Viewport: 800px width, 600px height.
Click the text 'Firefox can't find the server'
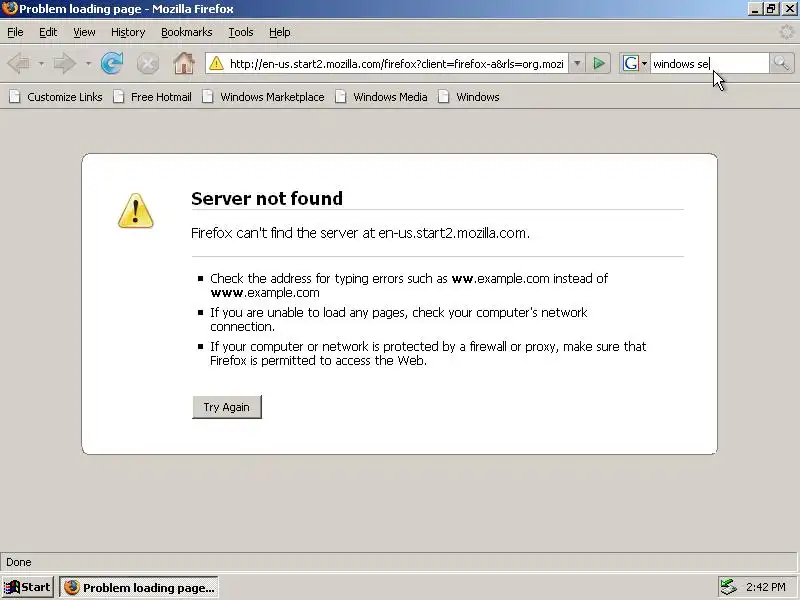(274, 233)
